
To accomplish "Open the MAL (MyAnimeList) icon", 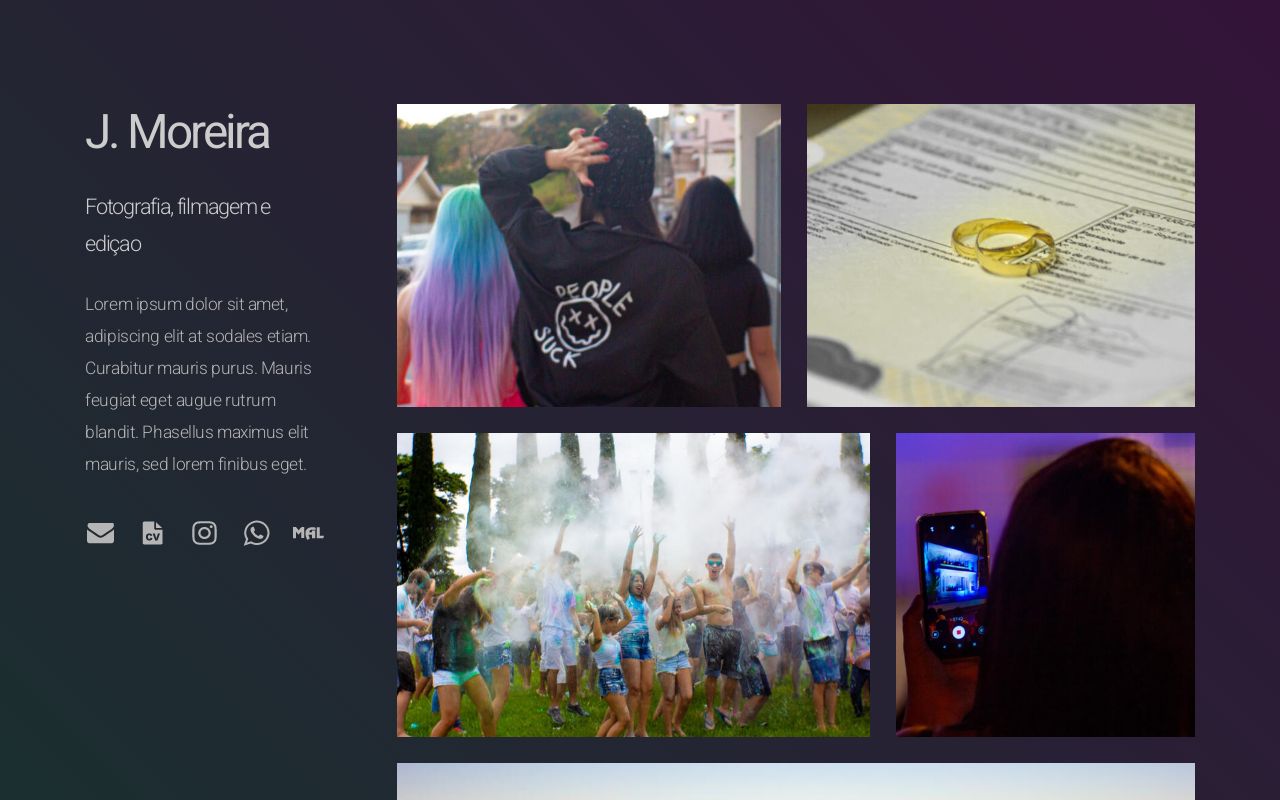I will [x=308, y=533].
